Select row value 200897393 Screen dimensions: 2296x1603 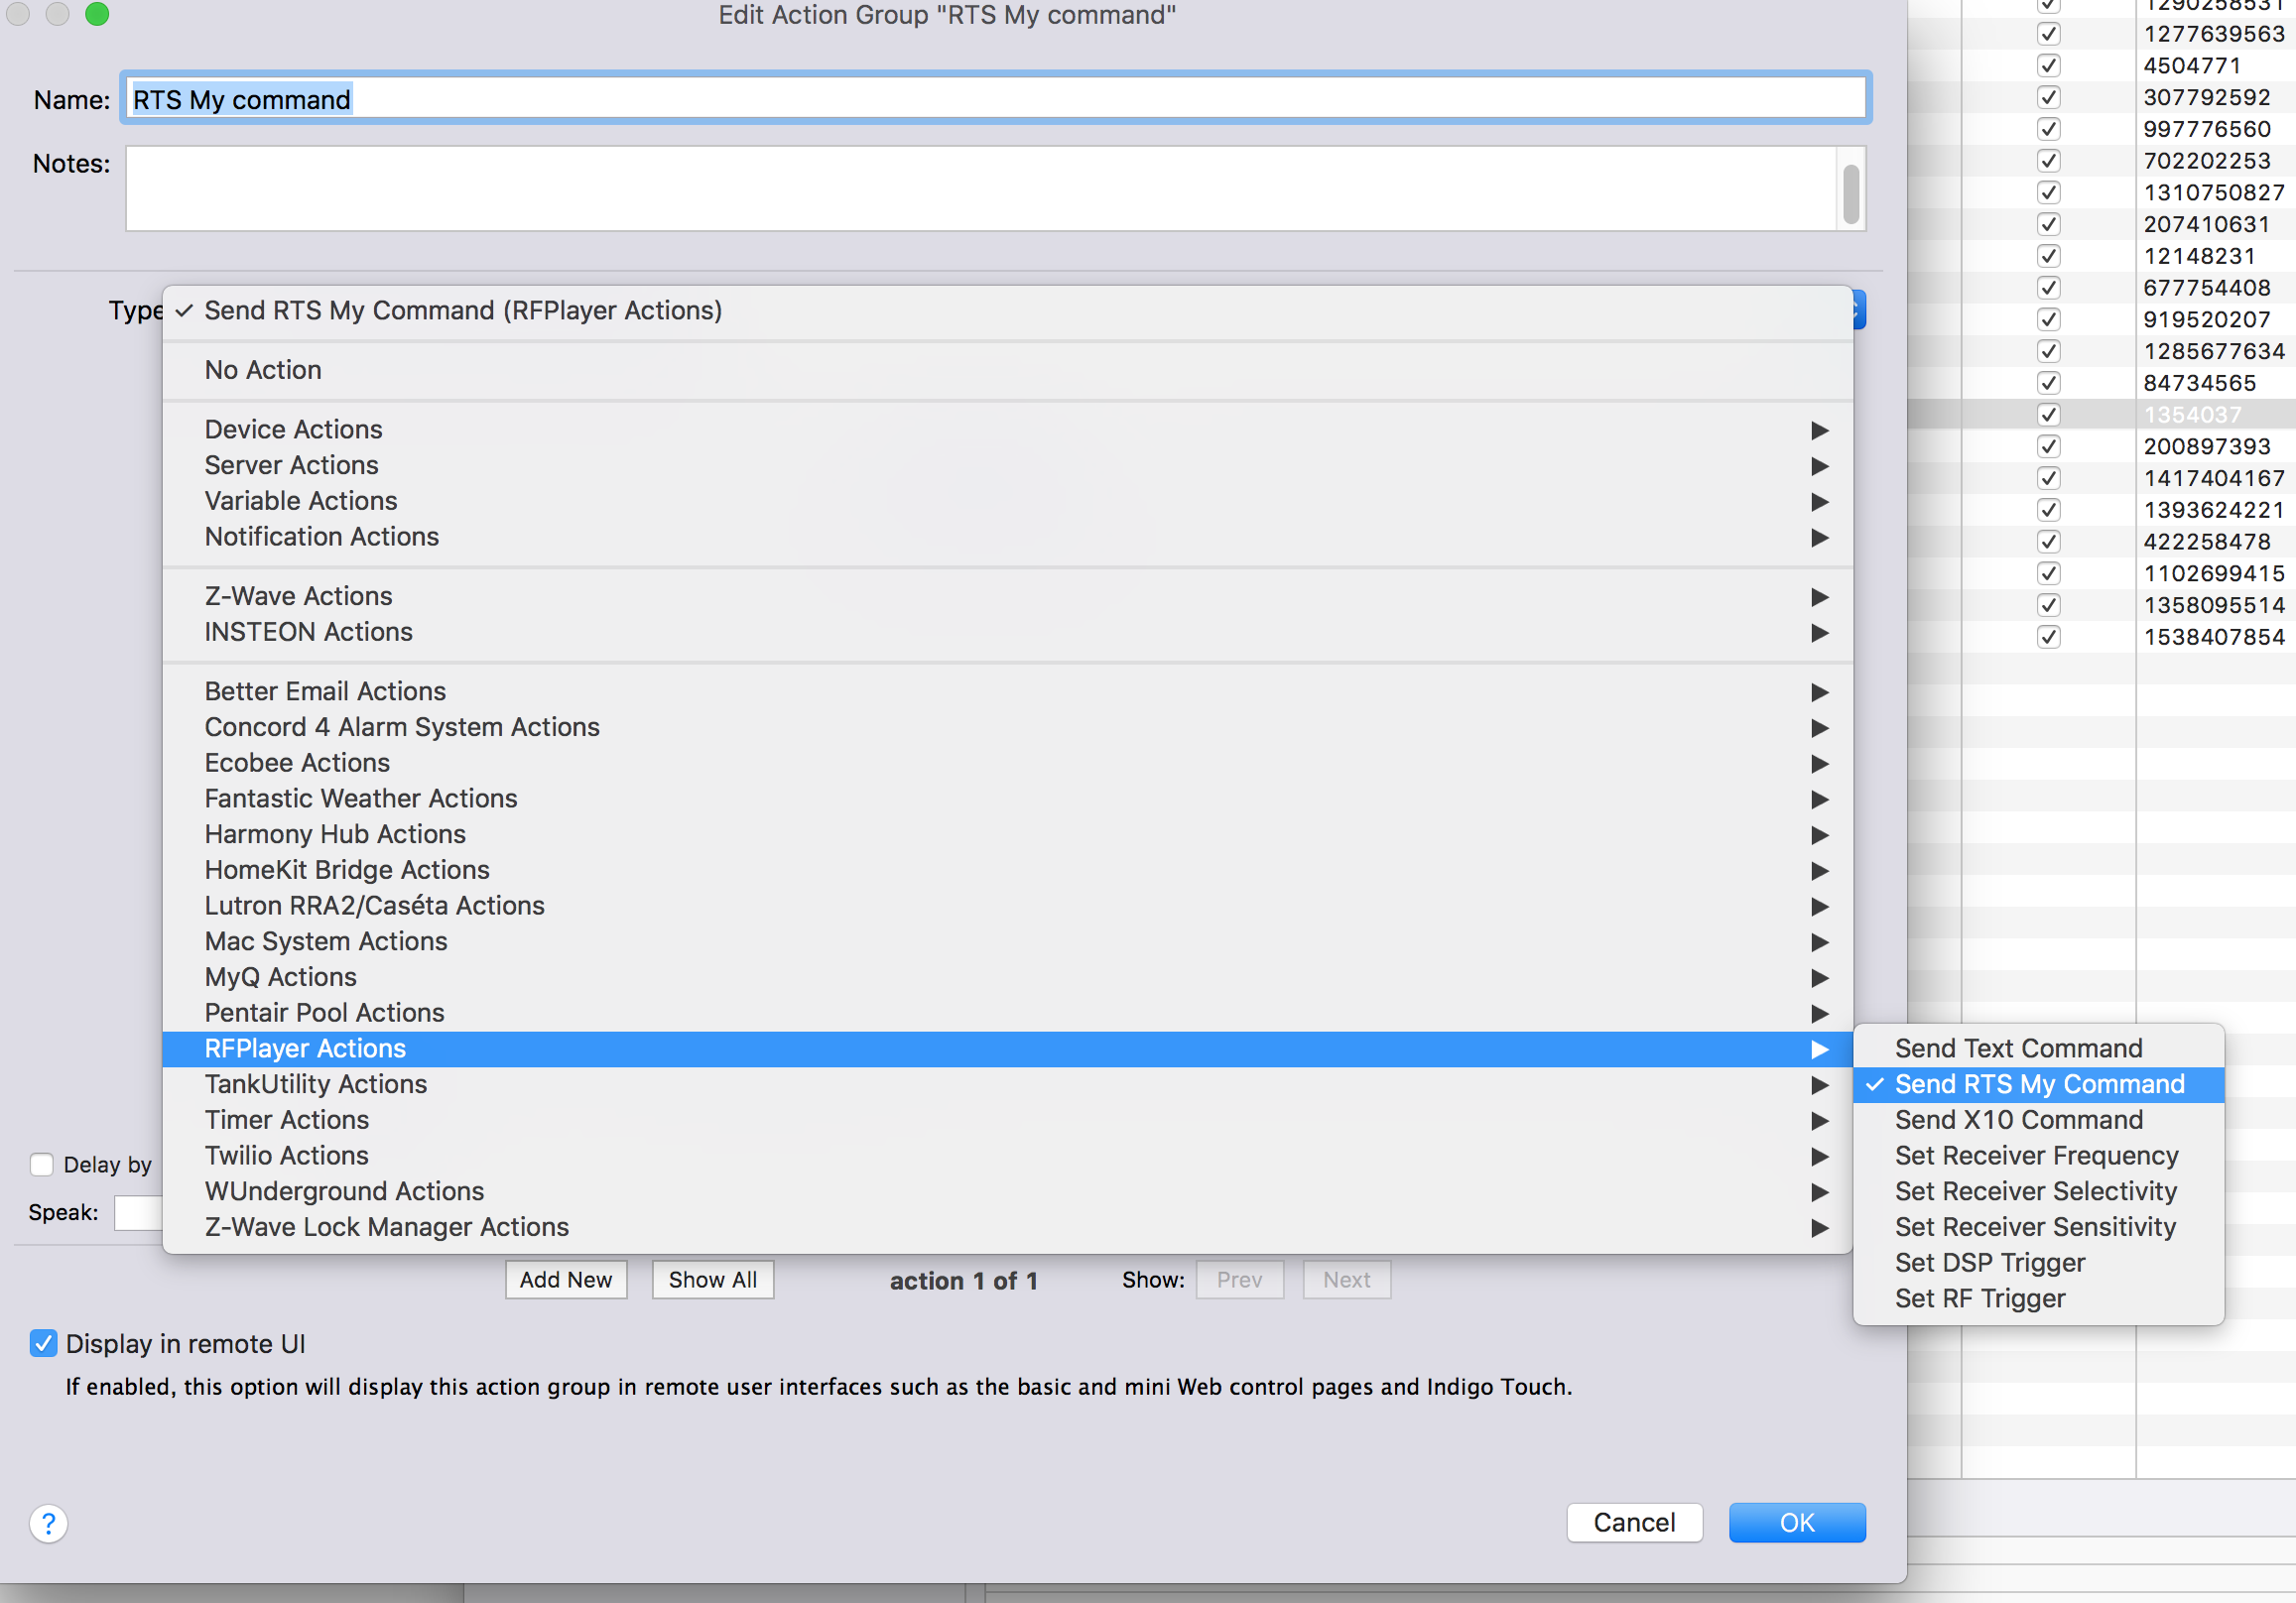coord(2207,447)
